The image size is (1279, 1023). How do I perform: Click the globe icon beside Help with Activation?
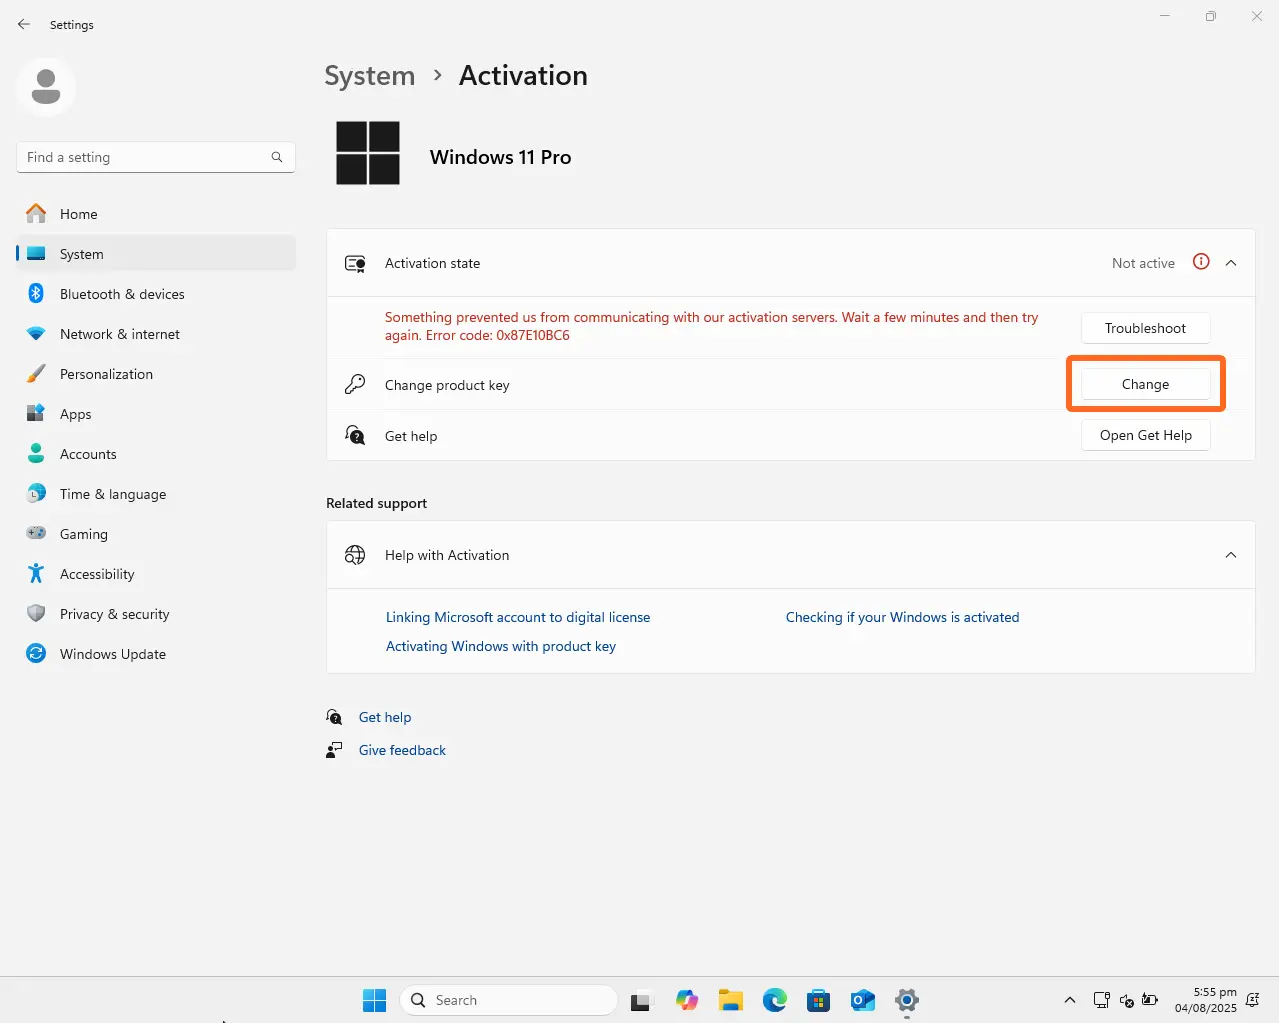[x=355, y=555]
